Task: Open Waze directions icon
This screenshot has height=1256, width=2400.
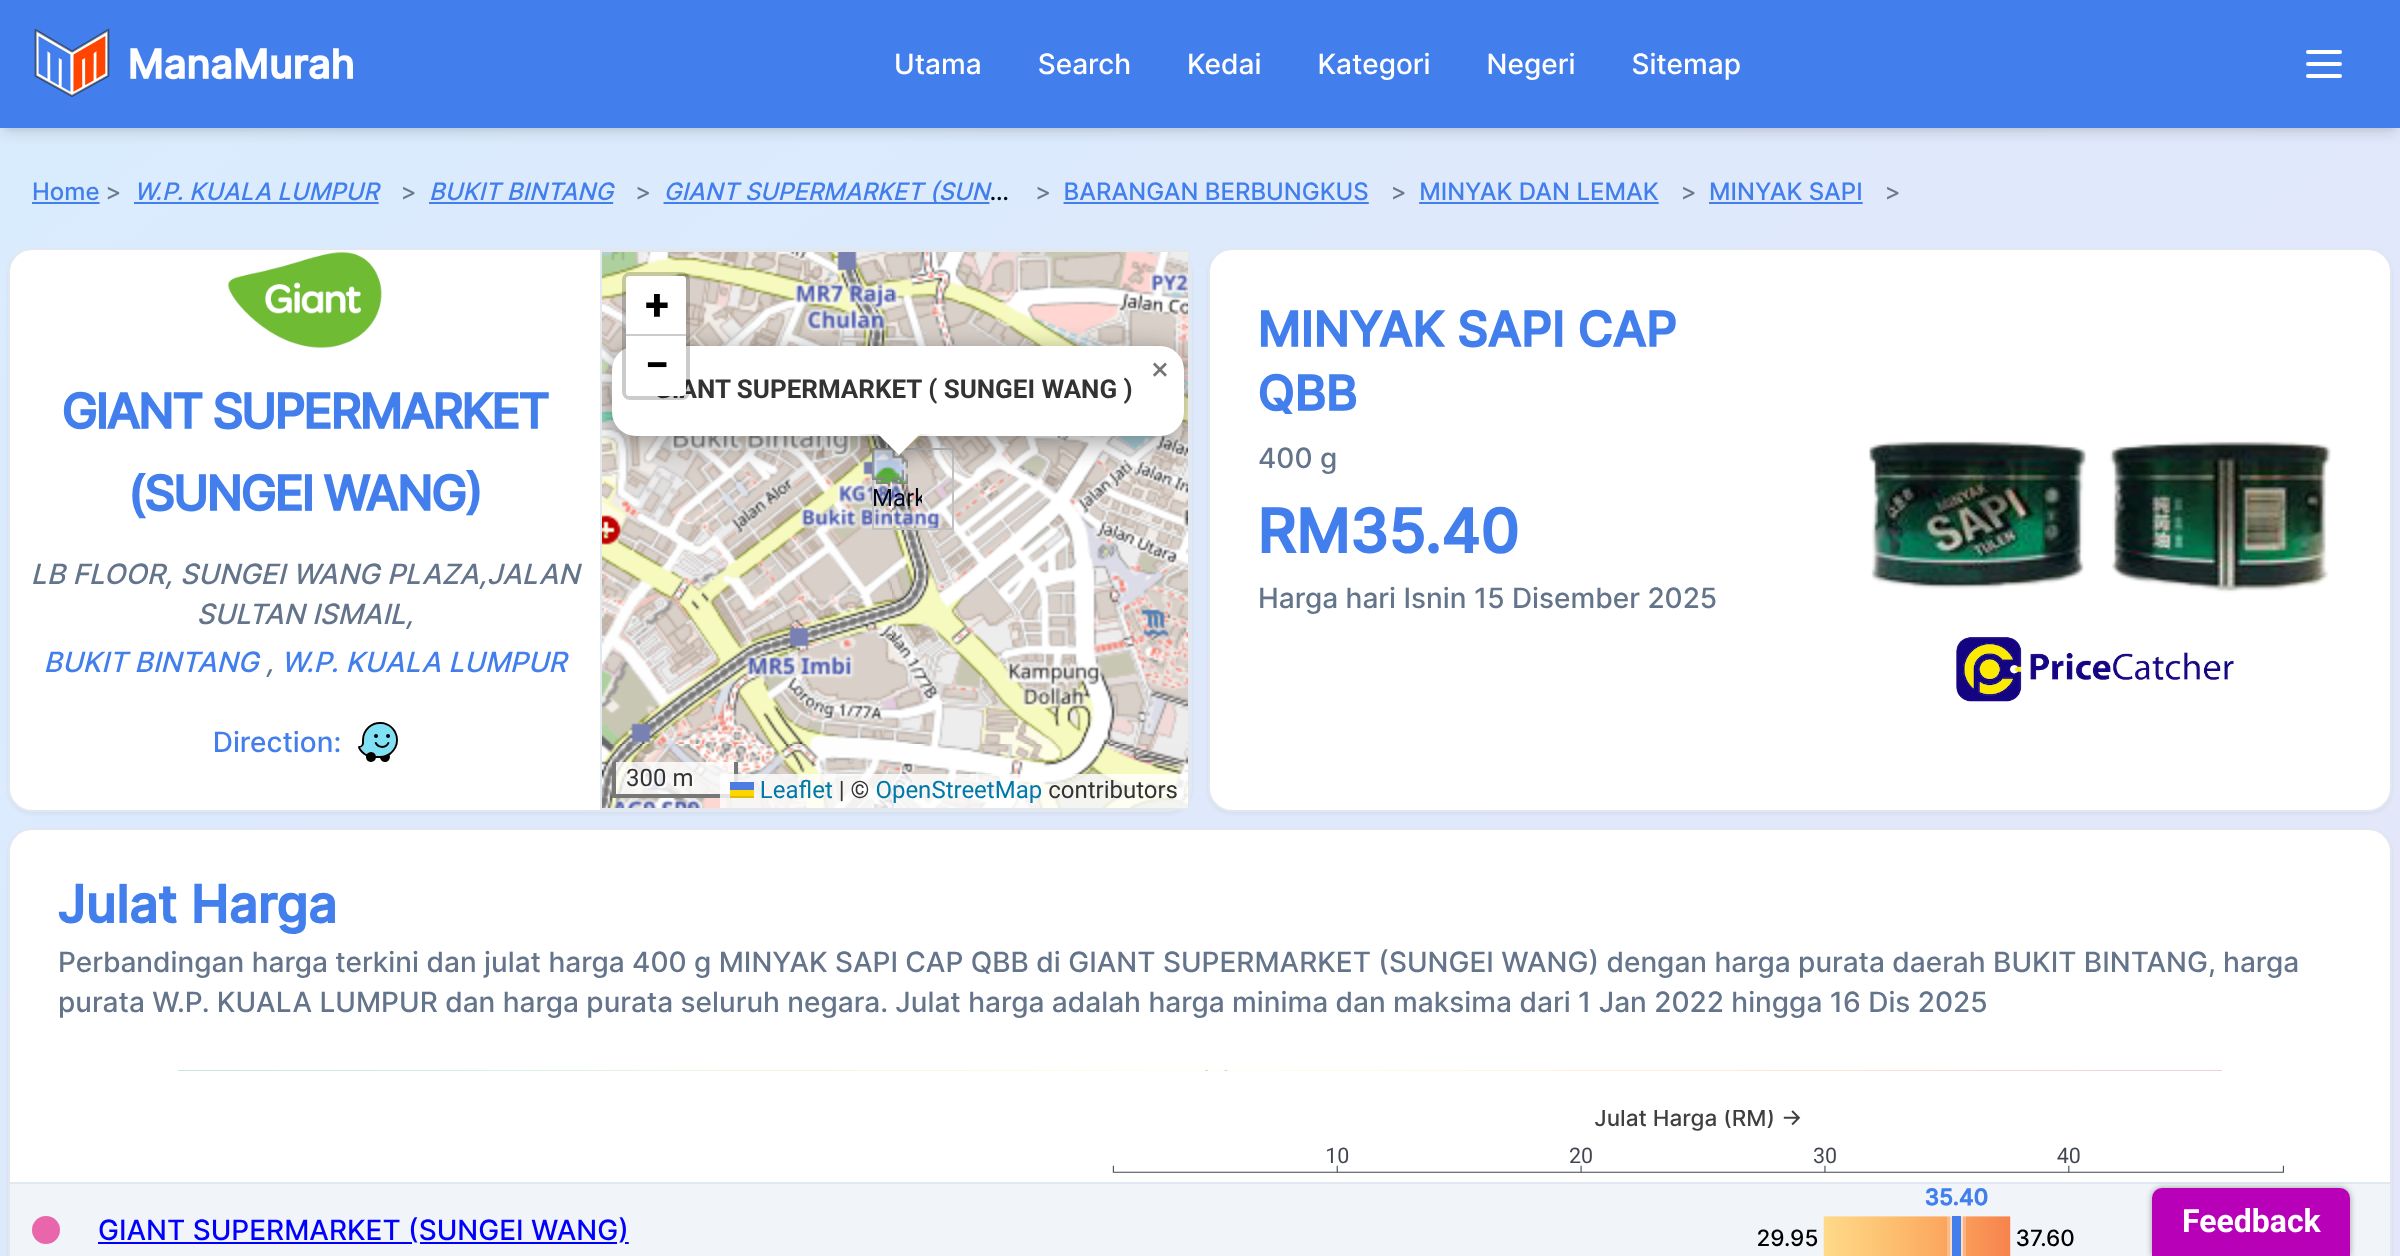Action: click(378, 742)
